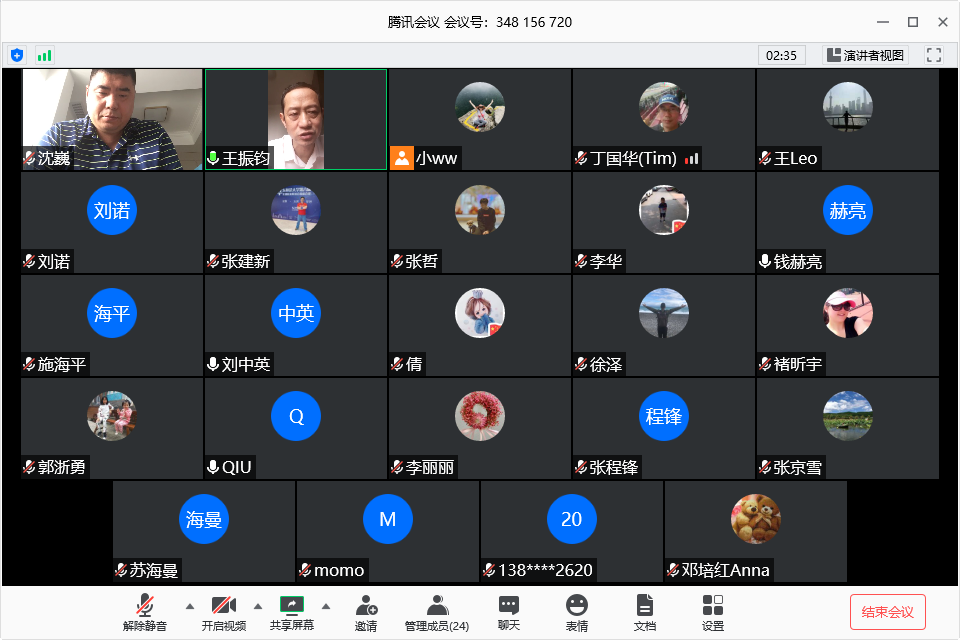The image size is (960, 640).
Task: Open the 设置 settings icon
Action: click(713, 612)
